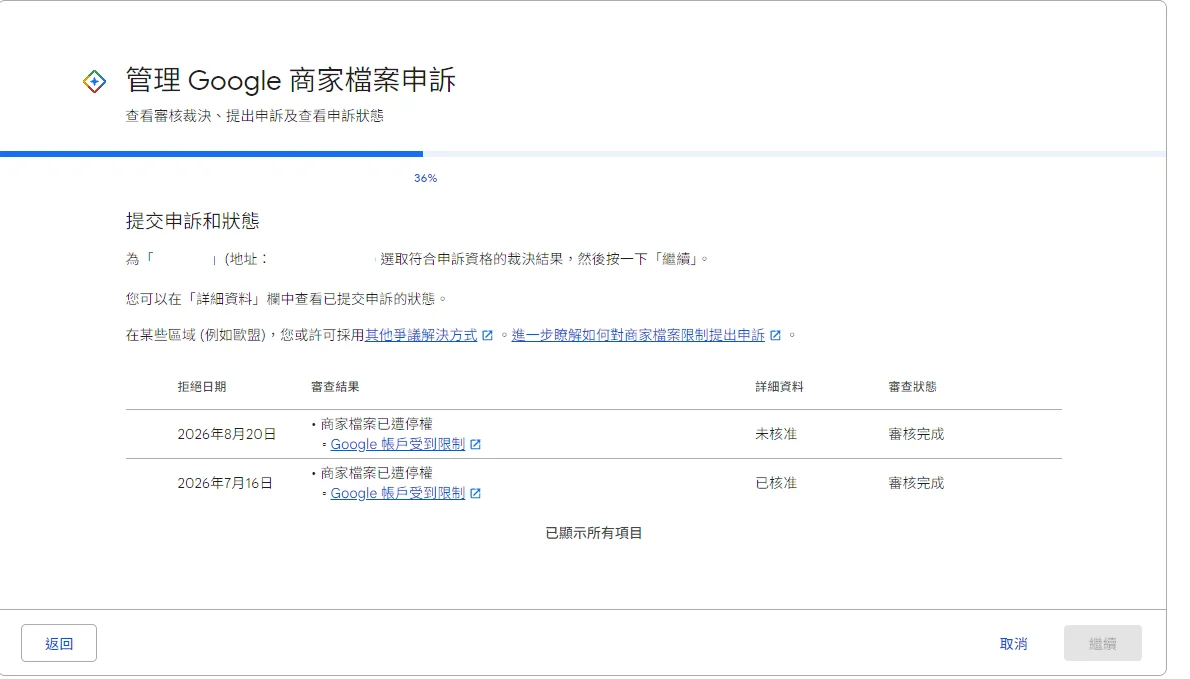Image resolution: width=1190 pixels, height=679 pixels.
Task: Click the blue progress bar
Action: [x=211, y=154]
